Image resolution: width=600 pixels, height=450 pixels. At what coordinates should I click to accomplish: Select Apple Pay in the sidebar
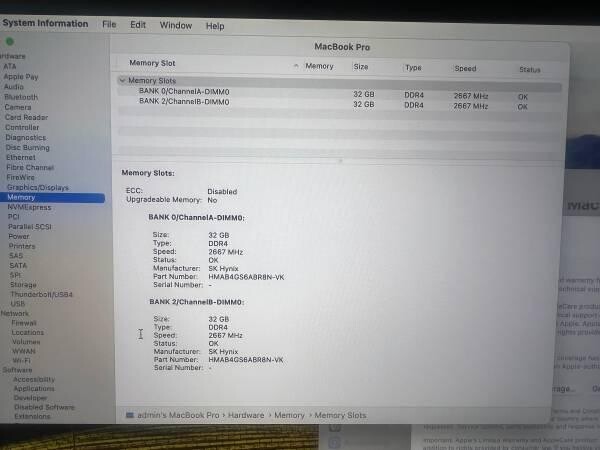click(21, 77)
